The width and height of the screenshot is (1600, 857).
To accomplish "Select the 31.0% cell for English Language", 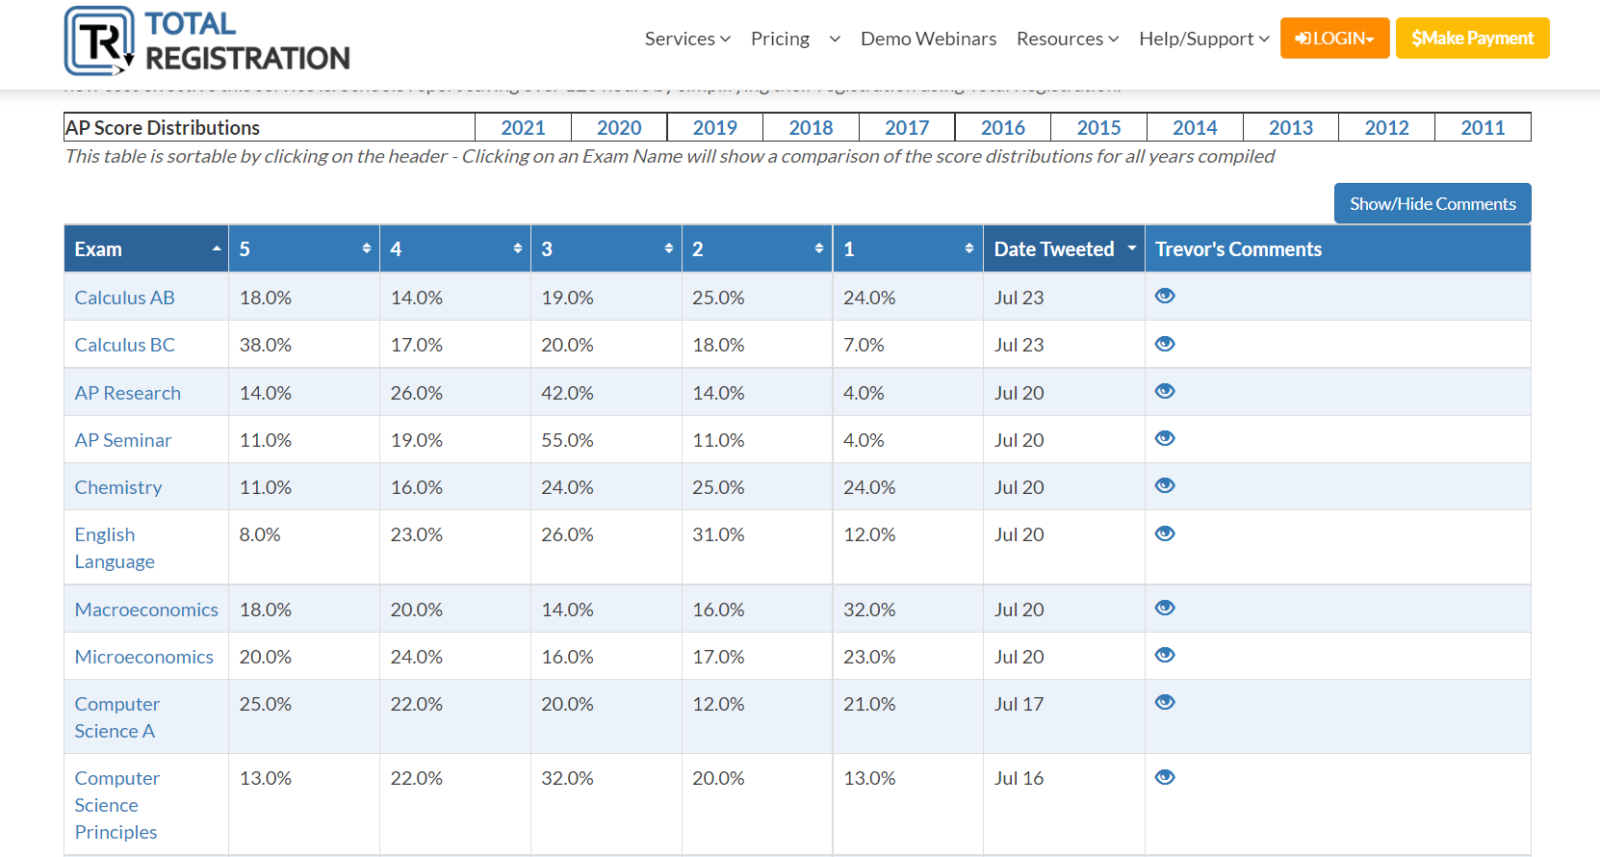I will point(757,548).
